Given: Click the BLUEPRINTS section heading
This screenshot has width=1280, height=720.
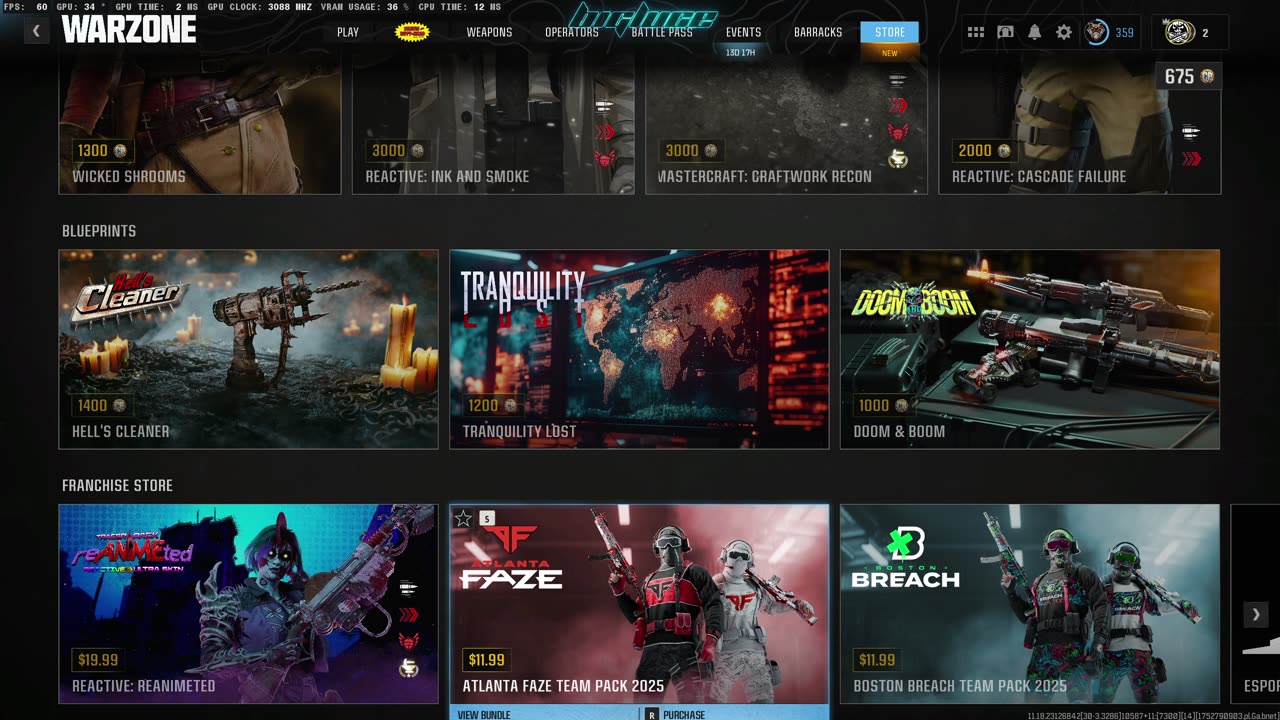Looking at the screenshot, I should (x=99, y=231).
